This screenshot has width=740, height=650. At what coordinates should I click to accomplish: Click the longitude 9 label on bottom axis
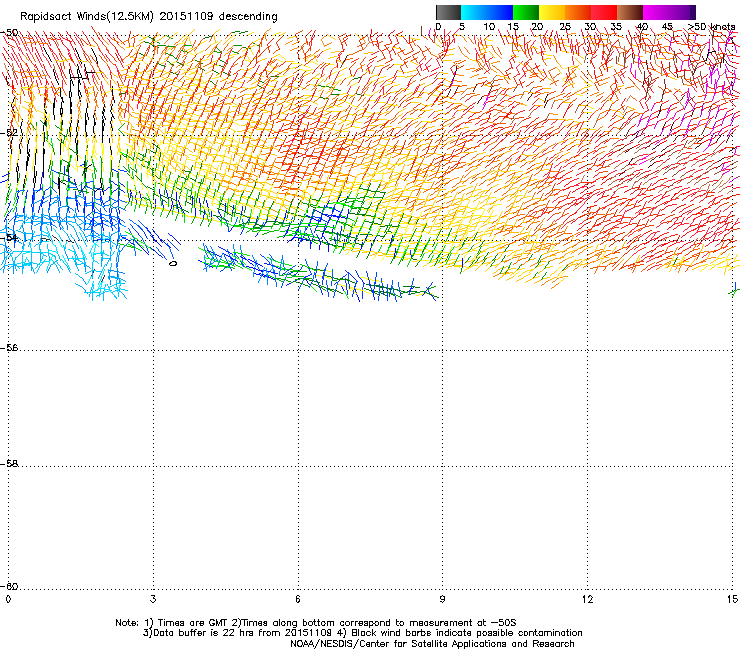(x=442, y=599)
